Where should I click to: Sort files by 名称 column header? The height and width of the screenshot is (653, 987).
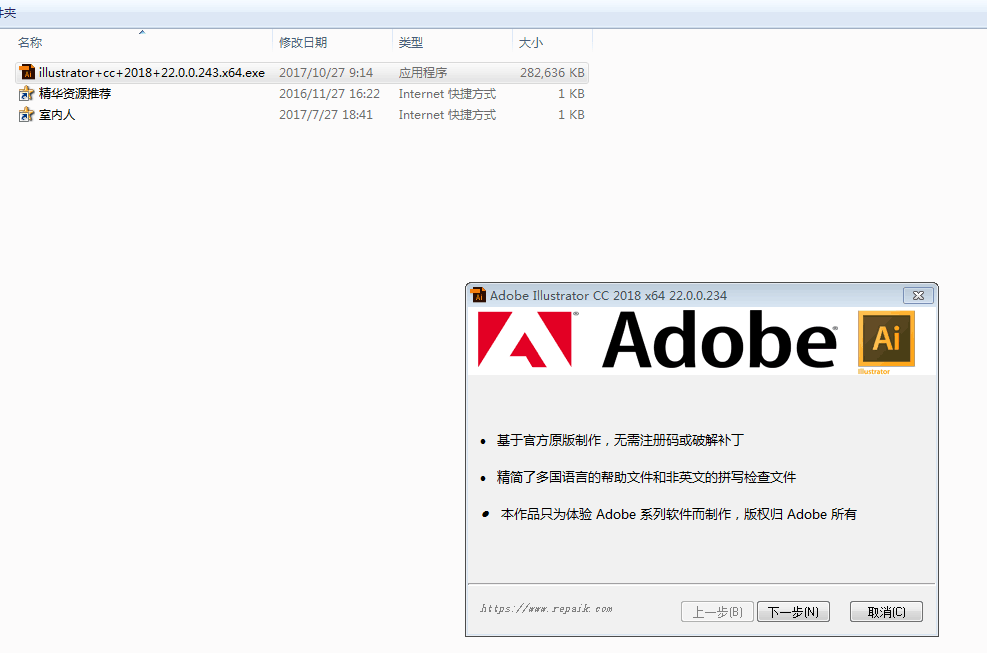coord(30,43)
